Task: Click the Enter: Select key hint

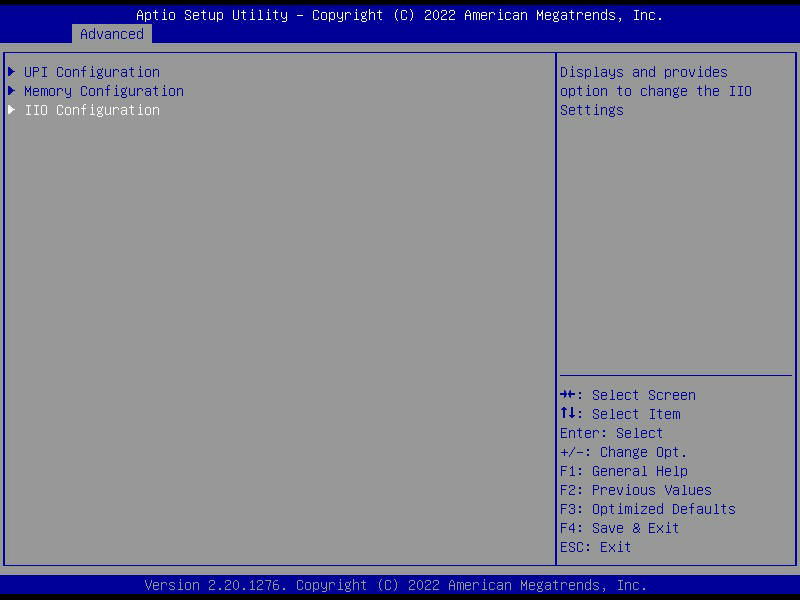Action: click(x=611, y=433)
